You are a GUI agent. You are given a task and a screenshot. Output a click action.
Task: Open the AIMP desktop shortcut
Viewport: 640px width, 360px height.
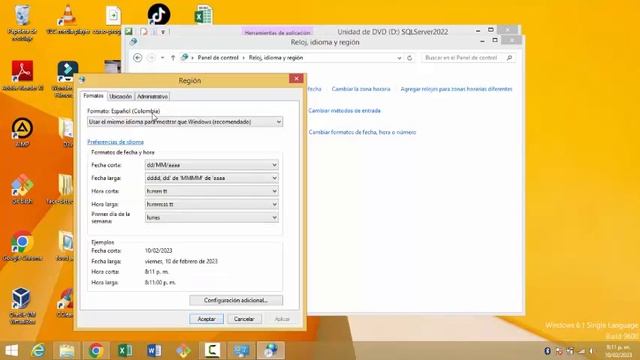pyautogui.click(x=22, y=132)
